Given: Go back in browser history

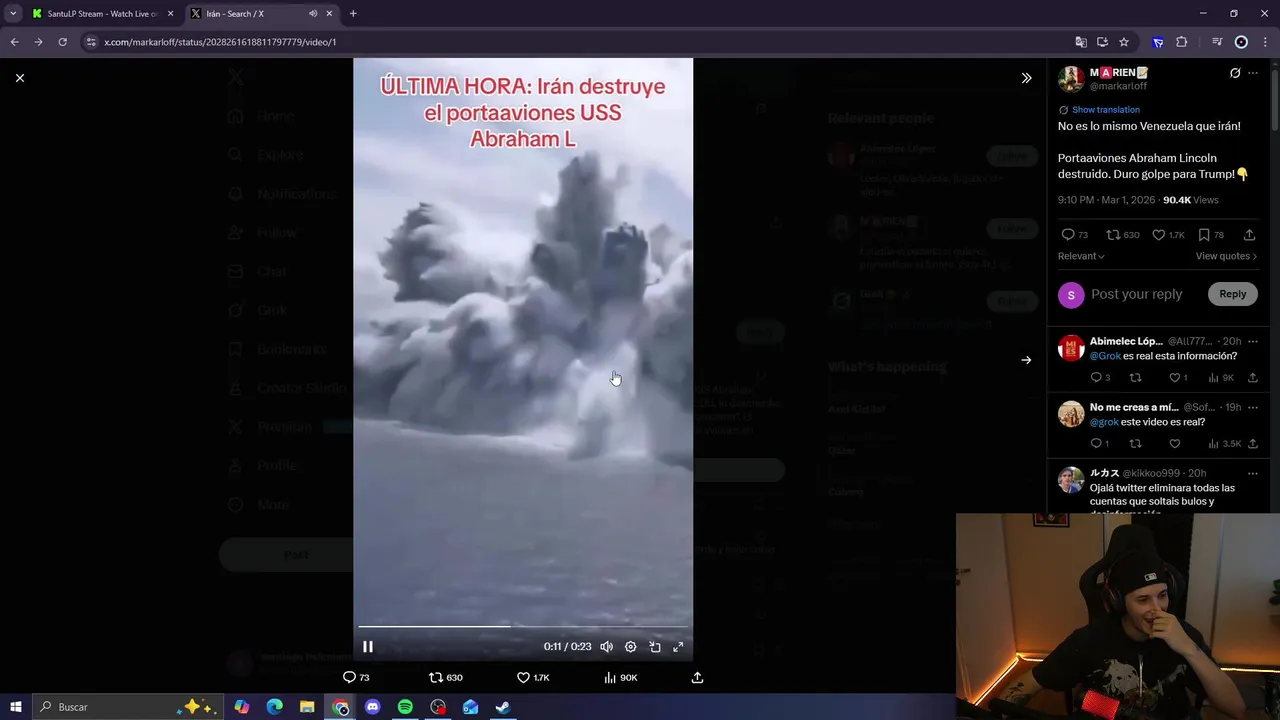Looking at the screenshot, I should pyautogui.click(x=14, y=42).
